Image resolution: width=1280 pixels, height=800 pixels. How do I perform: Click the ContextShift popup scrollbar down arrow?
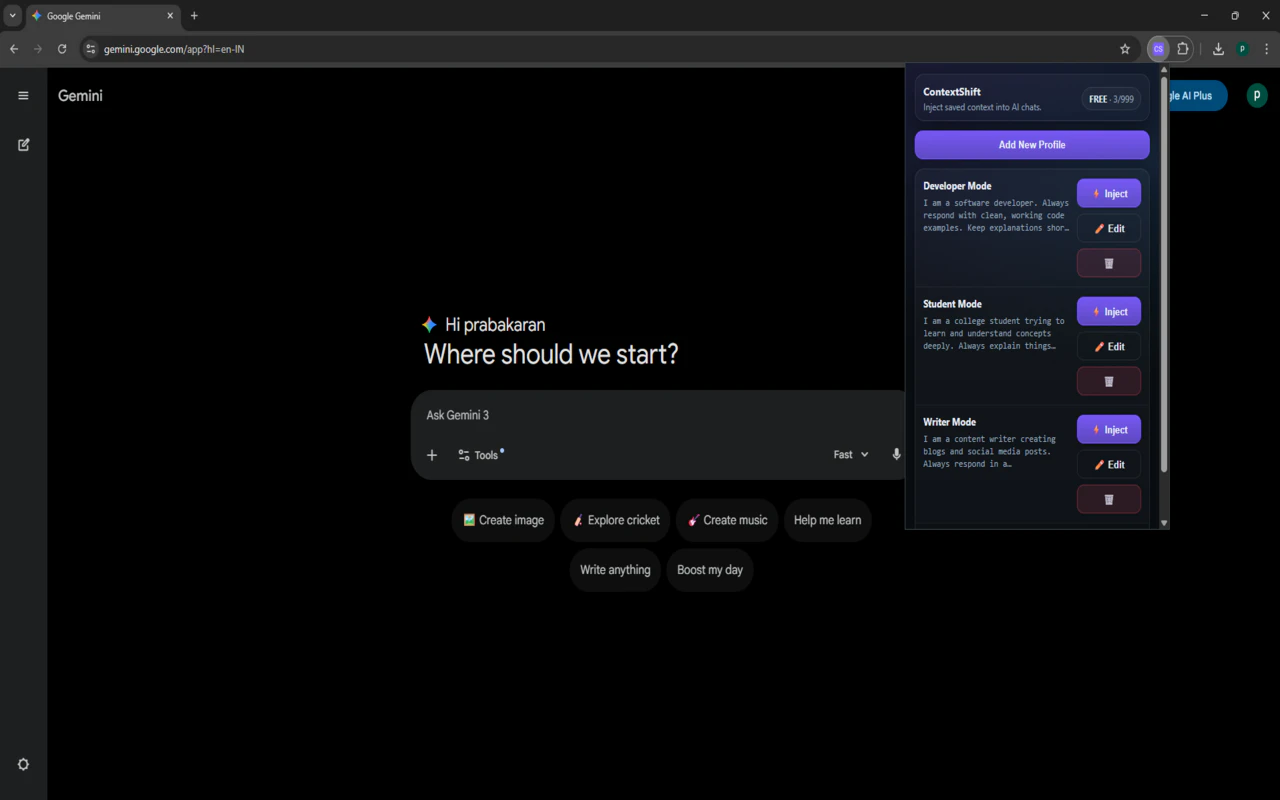tap(1163, 523)
